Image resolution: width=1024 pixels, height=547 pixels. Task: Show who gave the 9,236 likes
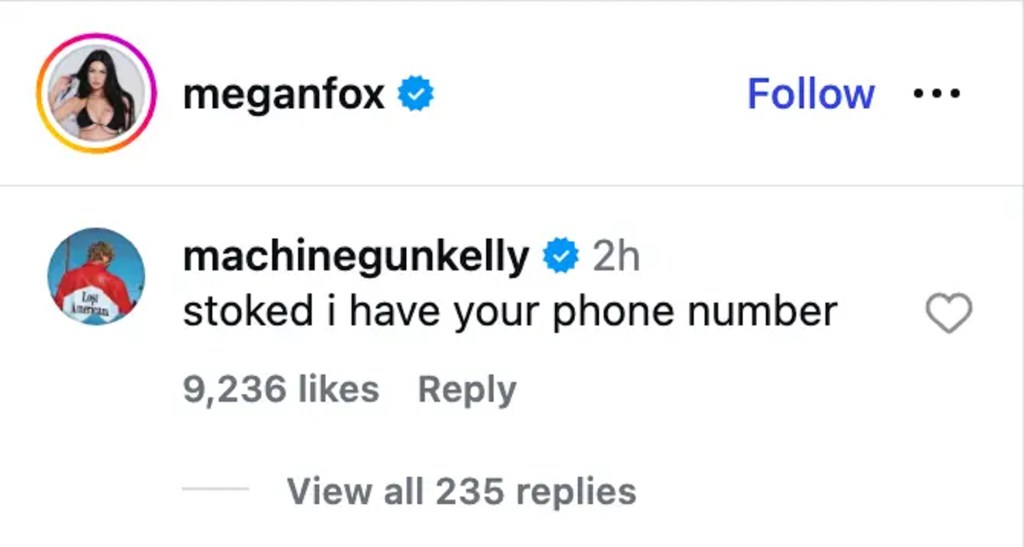coord(281,390)
